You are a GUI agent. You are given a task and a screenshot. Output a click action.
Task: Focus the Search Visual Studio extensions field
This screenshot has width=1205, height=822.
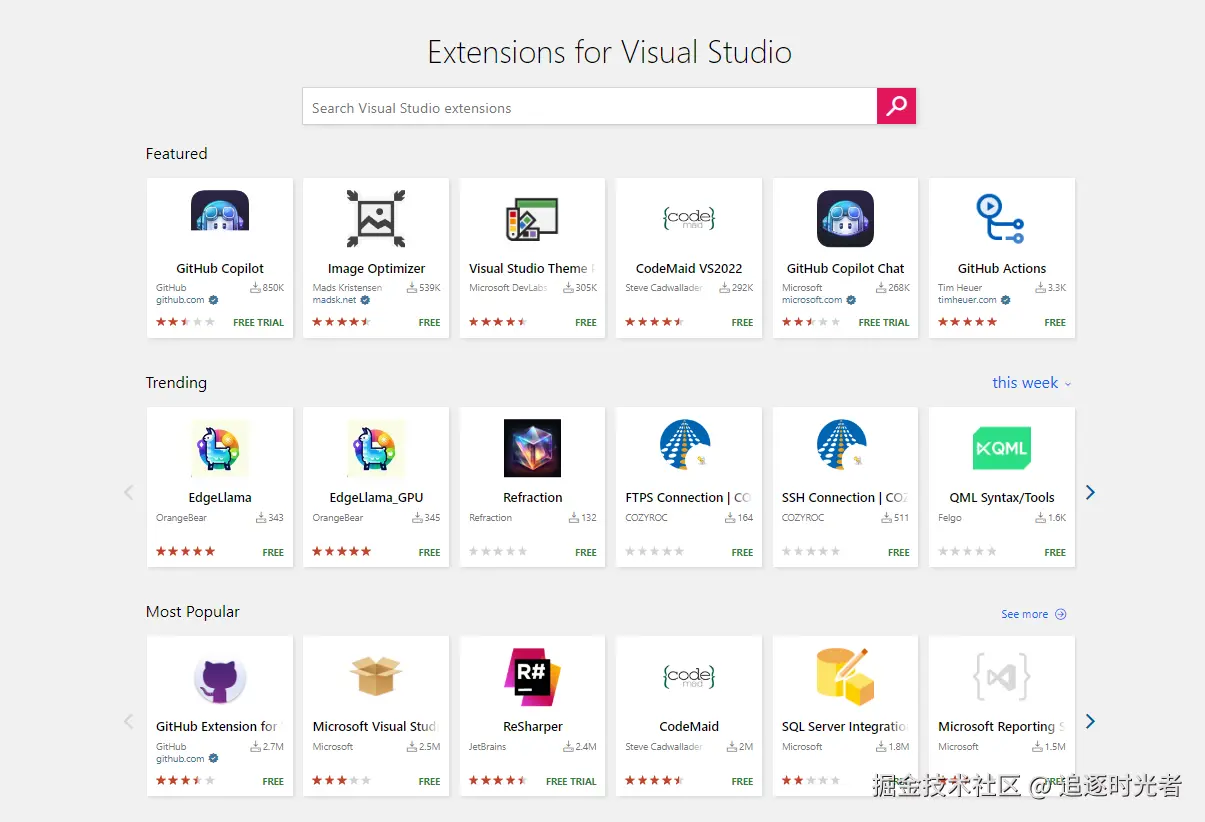pos(589,107)
